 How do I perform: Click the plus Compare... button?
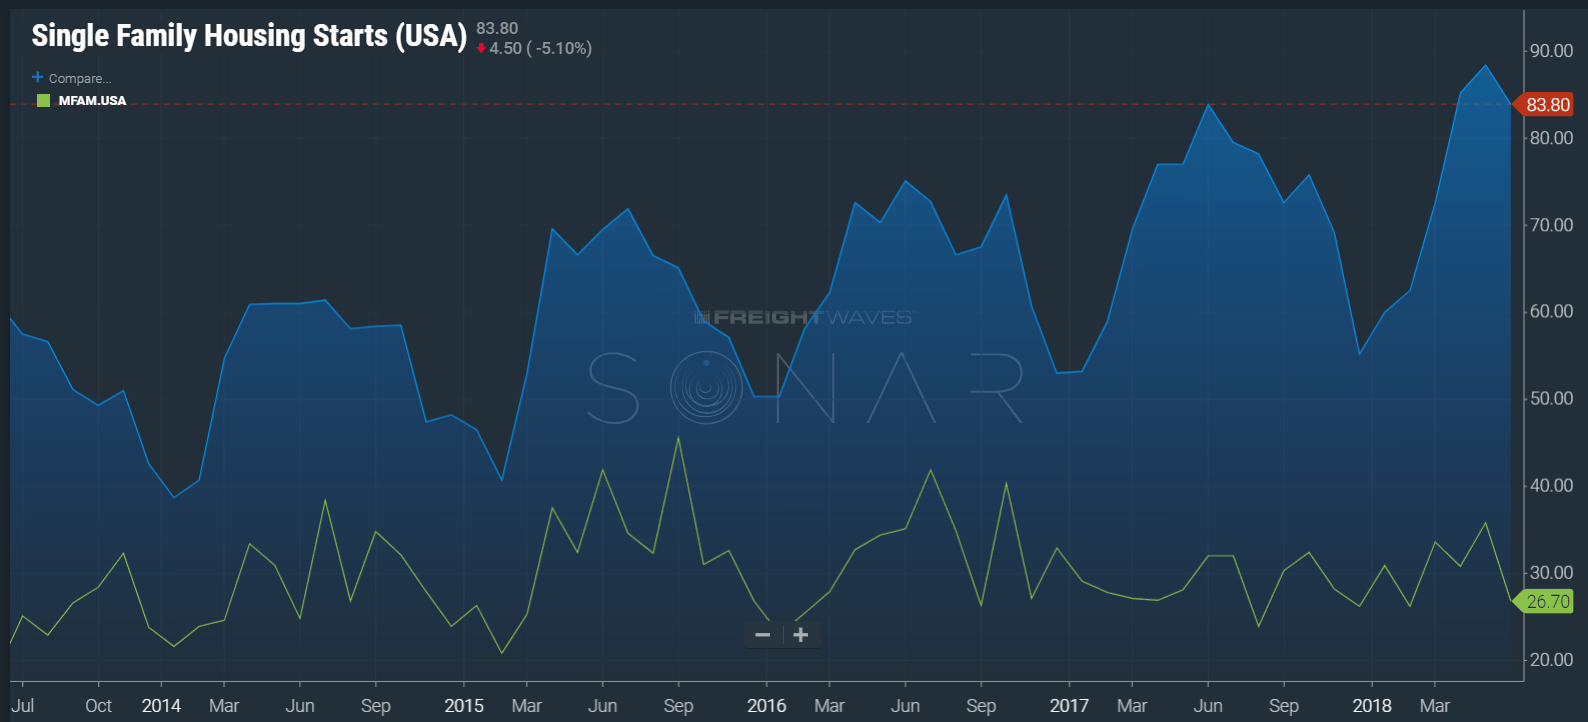point(71,78)
